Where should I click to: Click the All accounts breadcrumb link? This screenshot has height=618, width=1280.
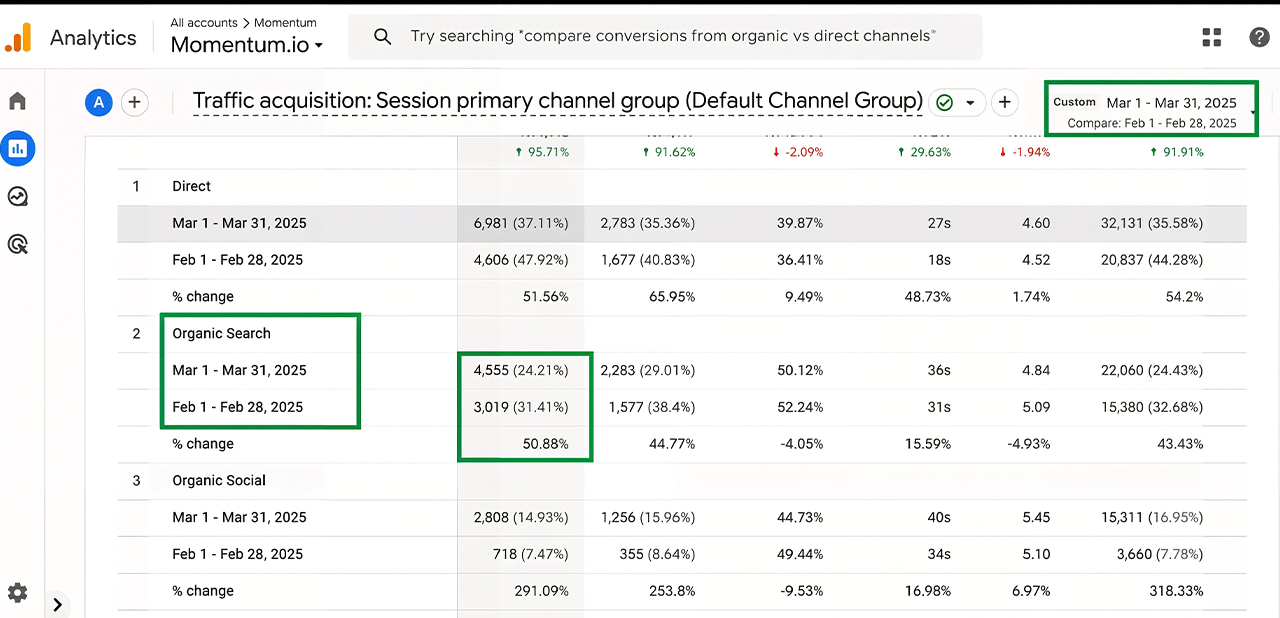coord(203,22)
